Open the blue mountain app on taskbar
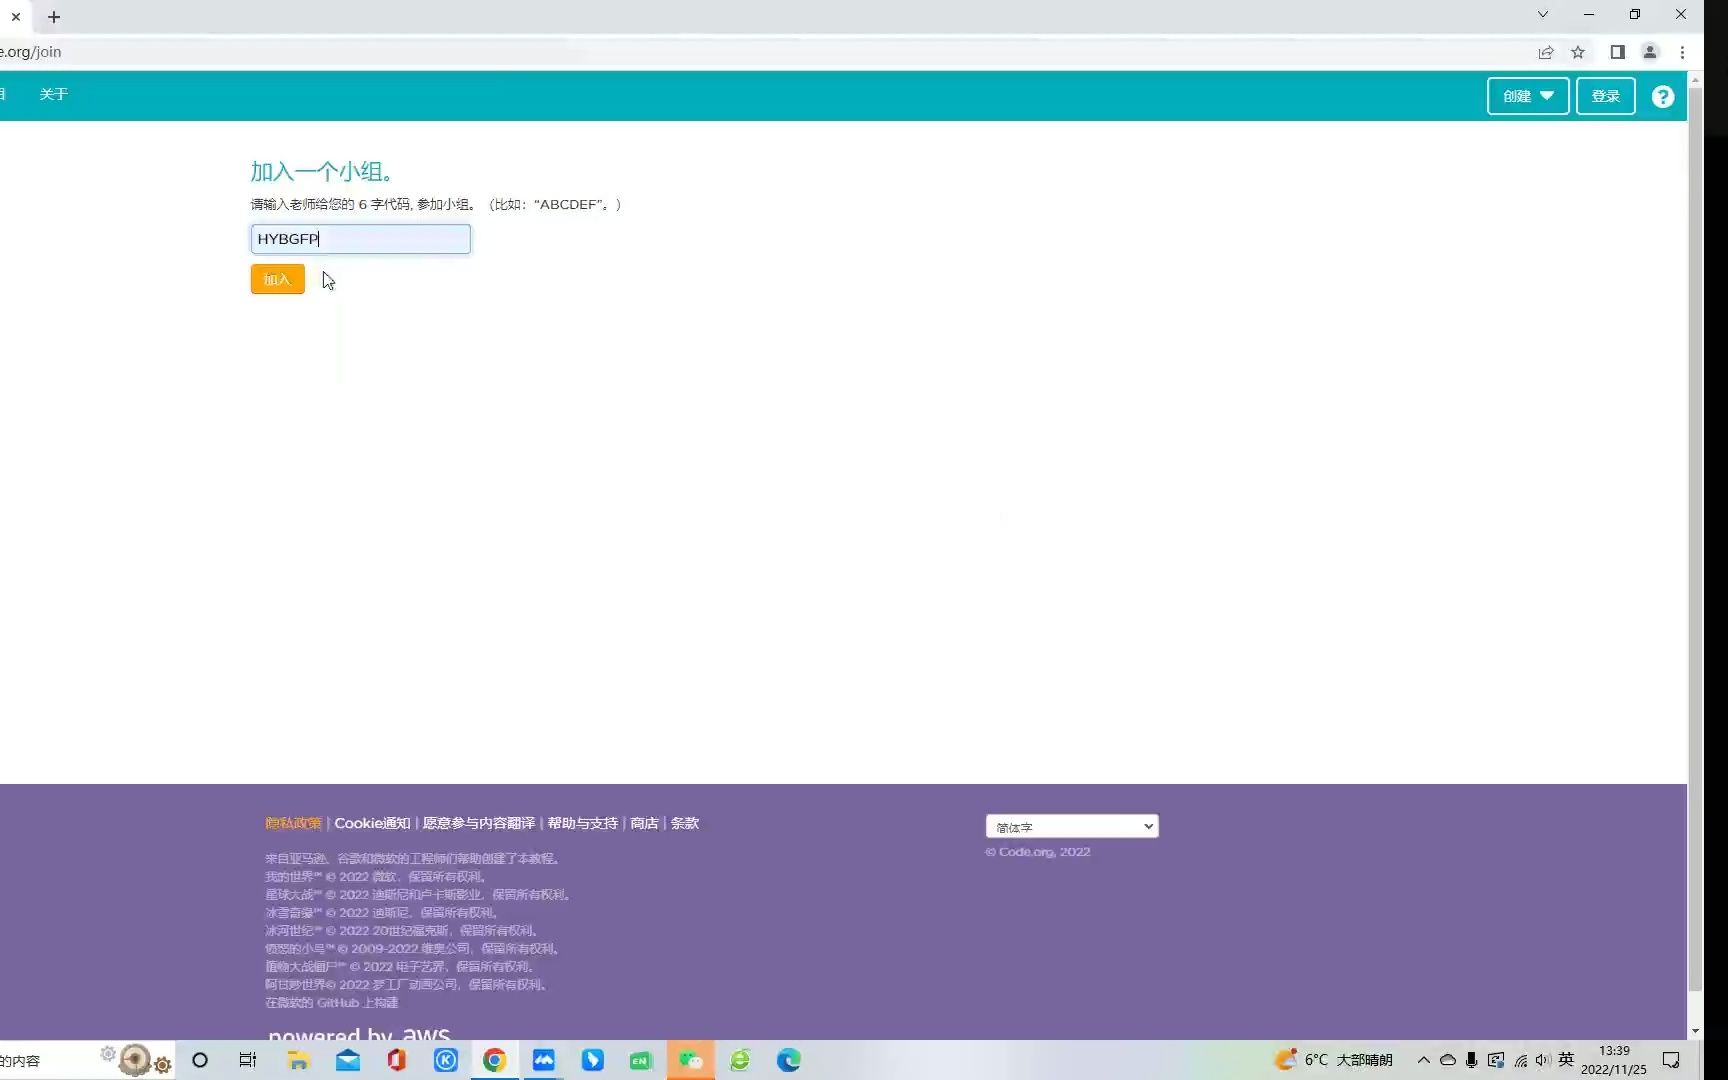Viewport: 1728px width, 1080px height. tap(543, 1060)
